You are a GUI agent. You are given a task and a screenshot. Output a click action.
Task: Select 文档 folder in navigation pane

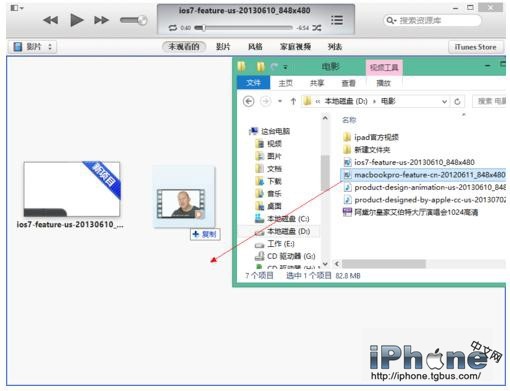pos(269,169)
